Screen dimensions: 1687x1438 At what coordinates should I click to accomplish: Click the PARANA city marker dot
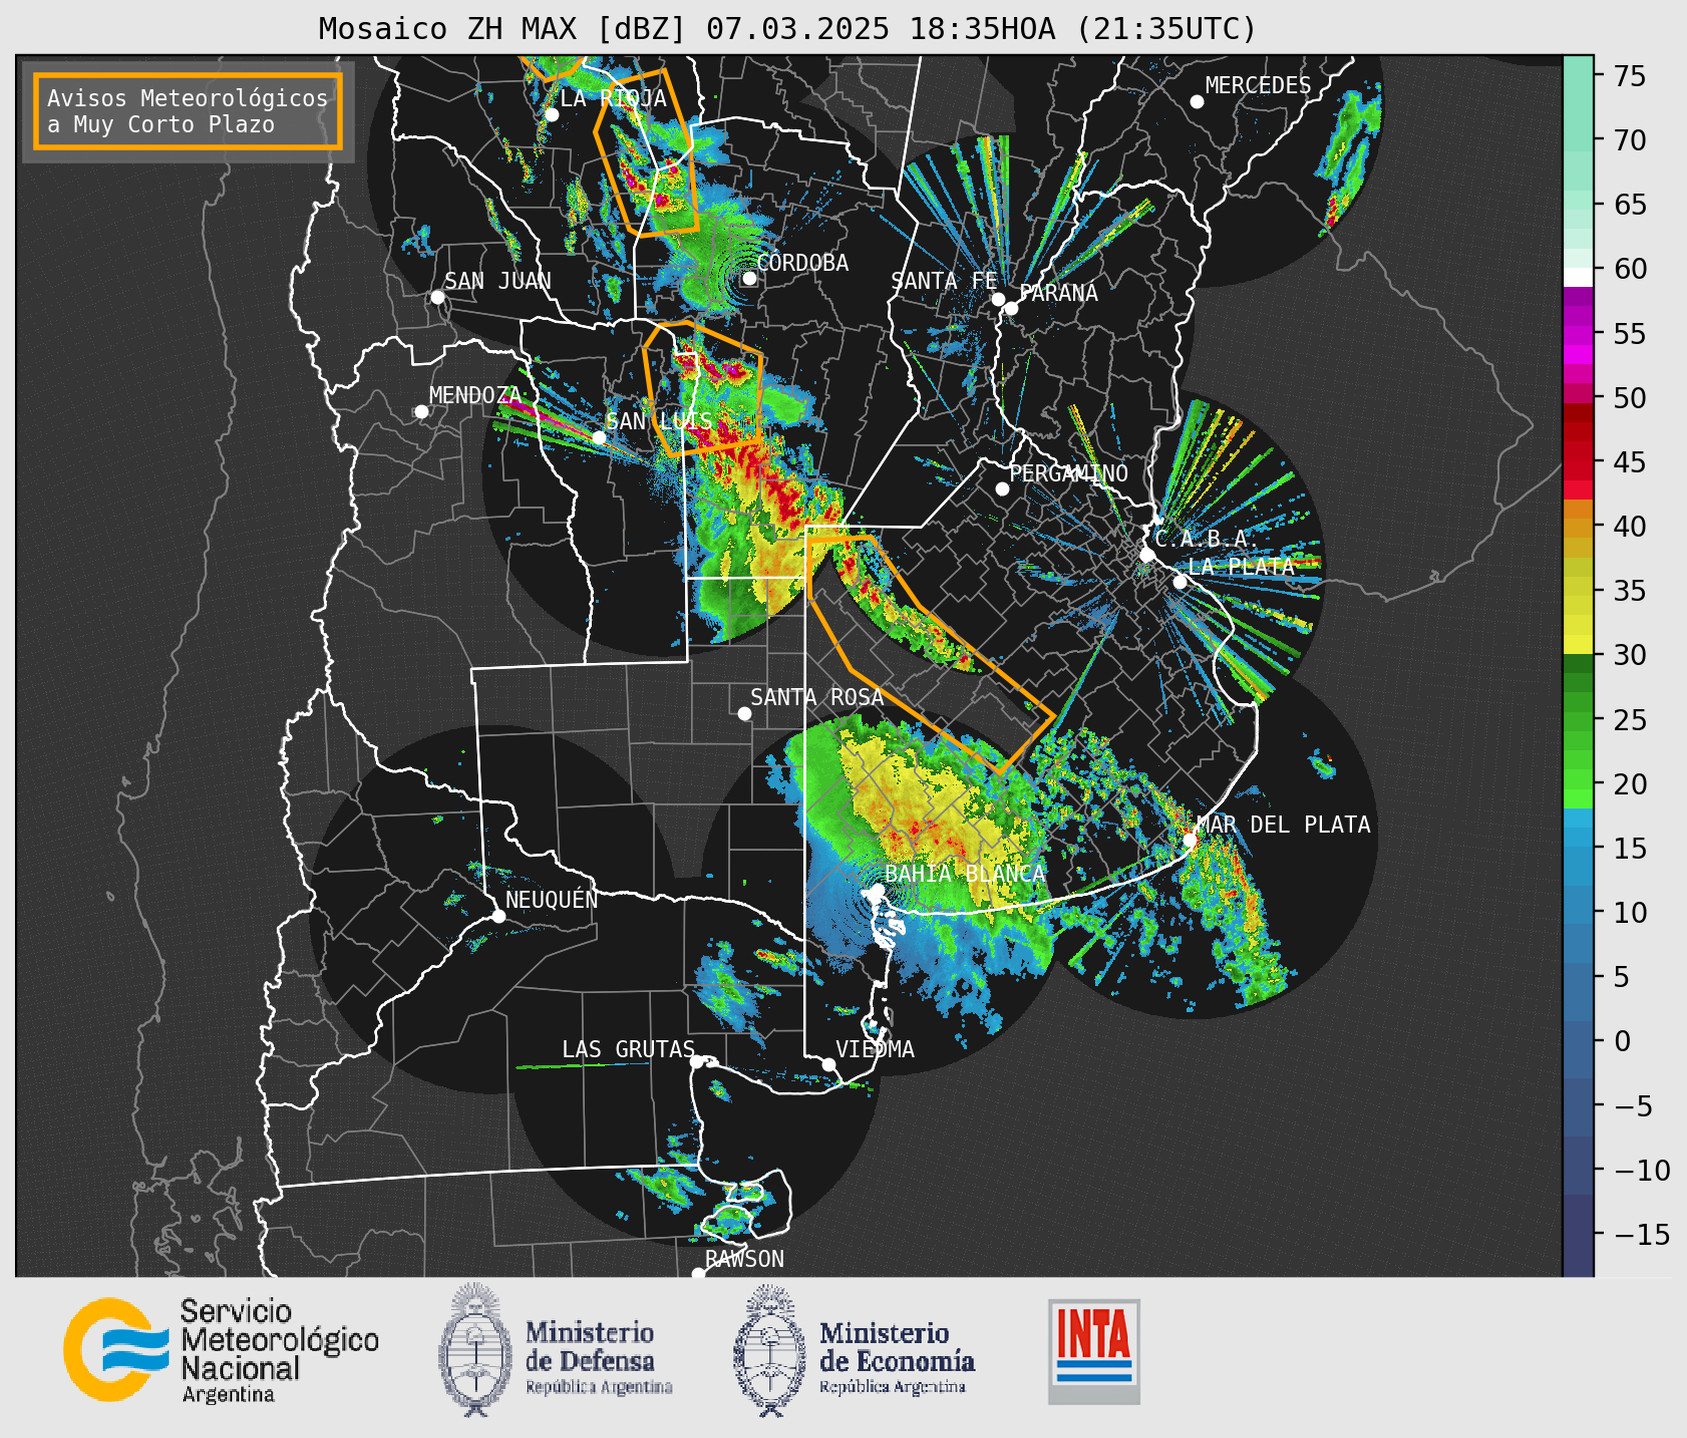(x=1012, y=308)
